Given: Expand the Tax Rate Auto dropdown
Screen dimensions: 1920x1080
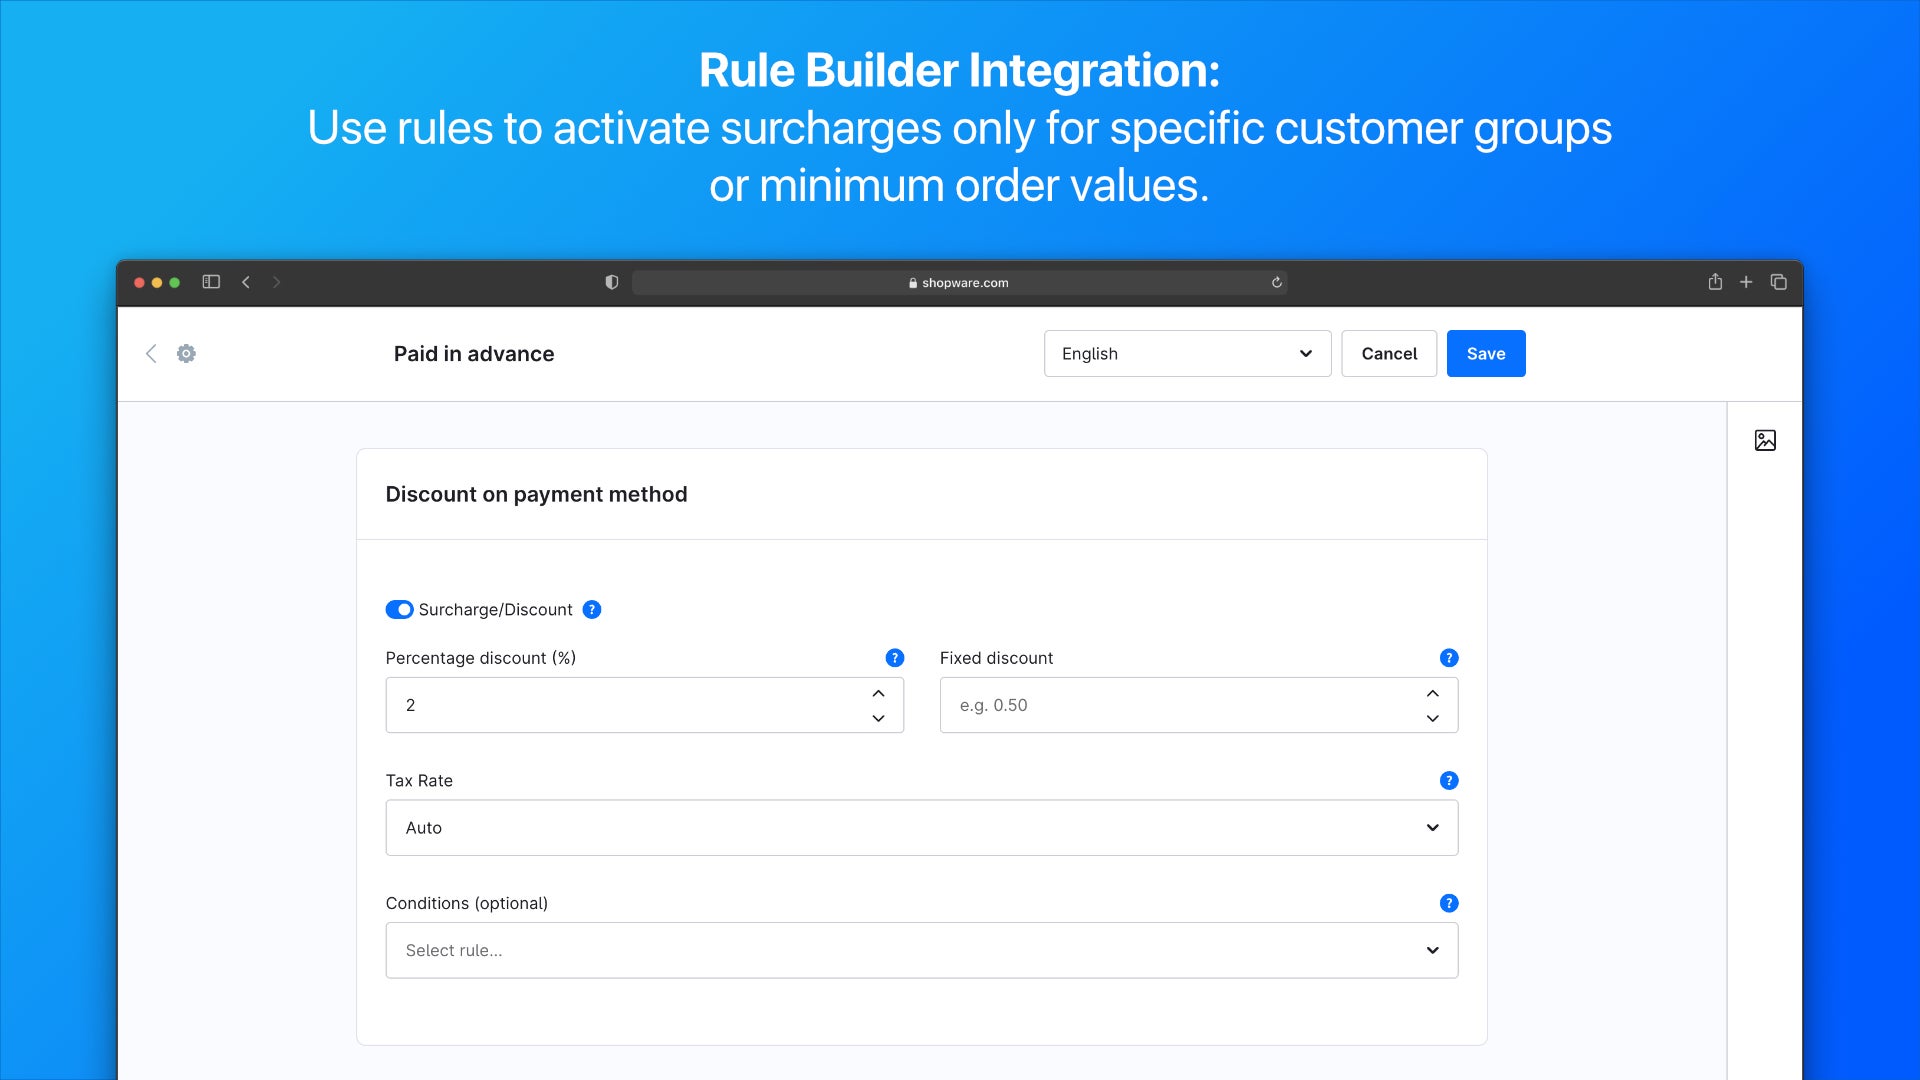Looking at the screenshot, I should (921, 828).
